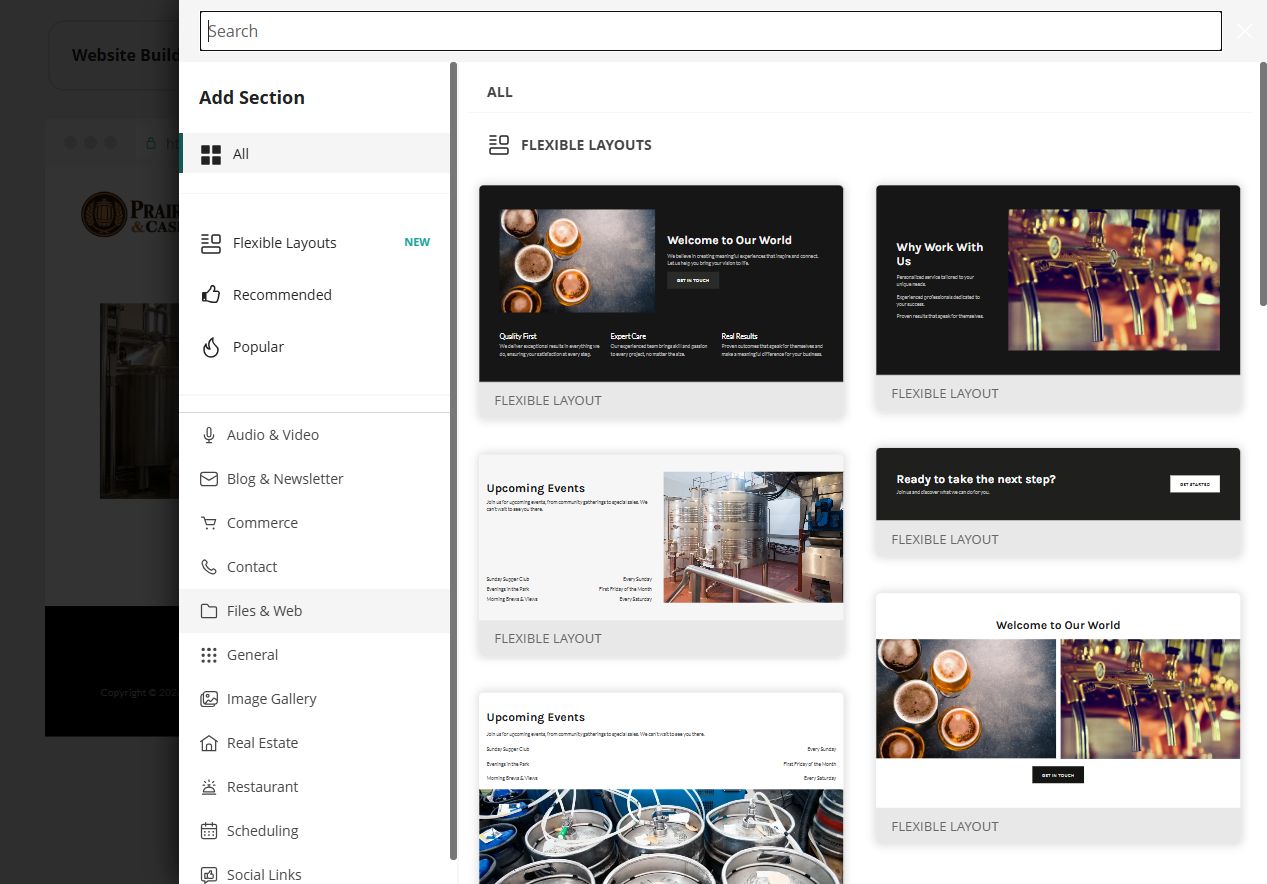Image resolution: width=1267 pixels, height=884 pixels.
Task: Click the section search field
Action: (711, 31)
